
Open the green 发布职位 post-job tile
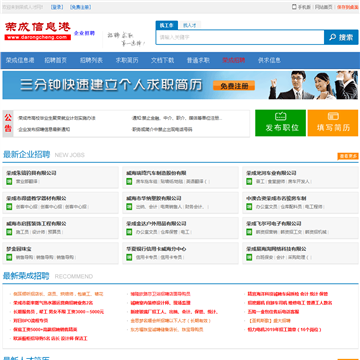280,123
